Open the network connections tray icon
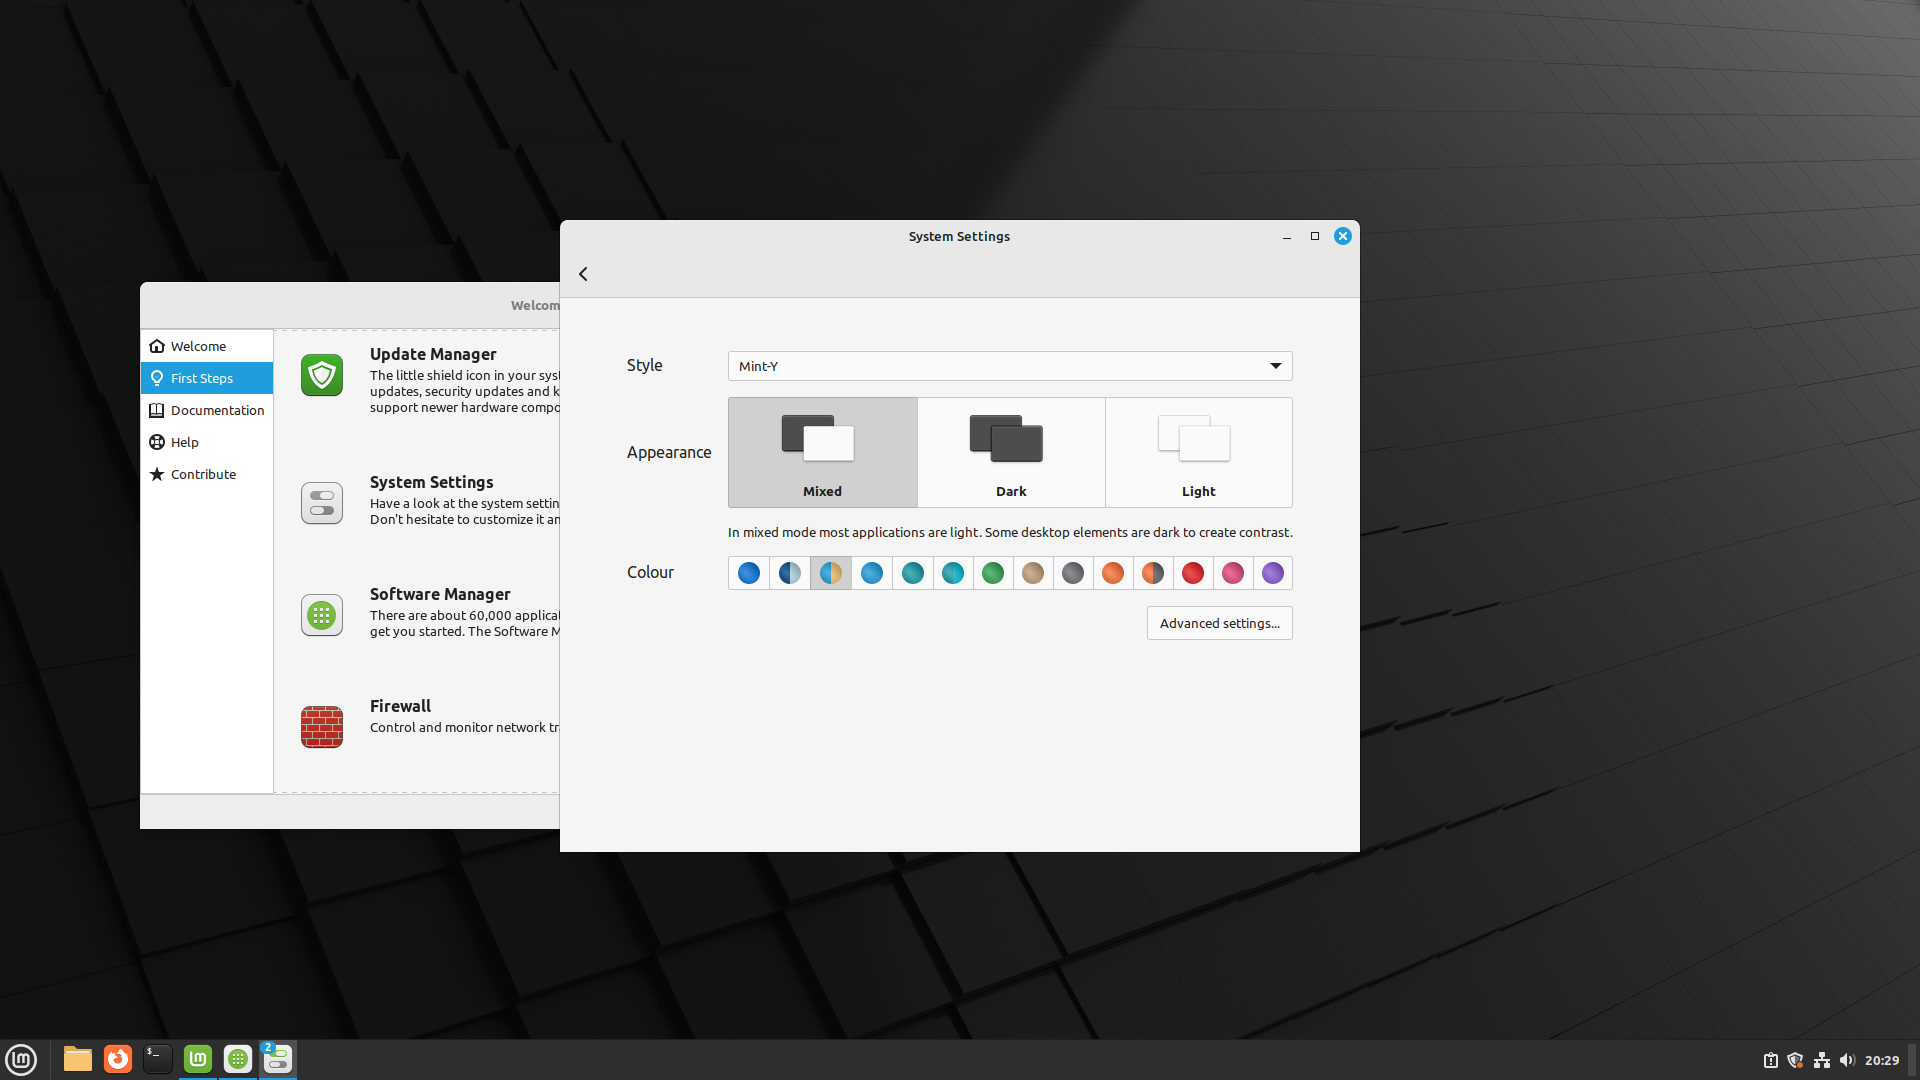 tap(1822, 1060)
